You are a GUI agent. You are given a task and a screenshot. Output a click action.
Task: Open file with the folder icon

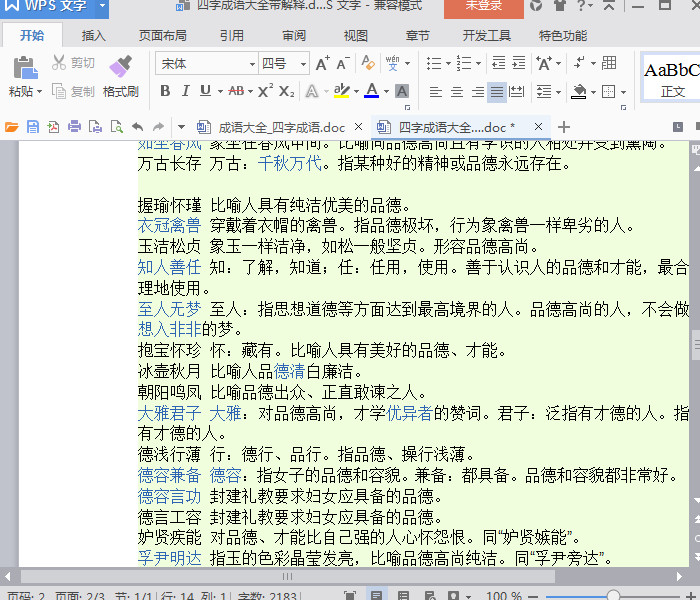[x=11, y=127]
